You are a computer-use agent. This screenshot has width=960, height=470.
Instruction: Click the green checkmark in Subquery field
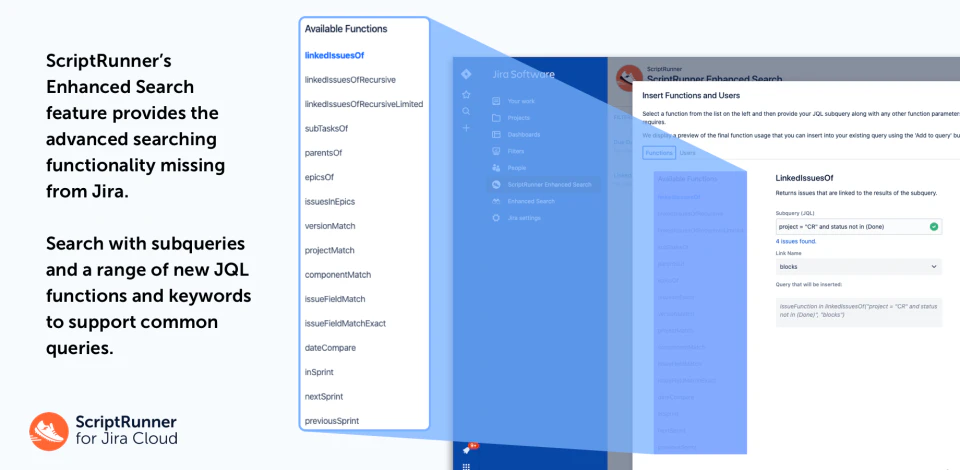click(934, 226)
